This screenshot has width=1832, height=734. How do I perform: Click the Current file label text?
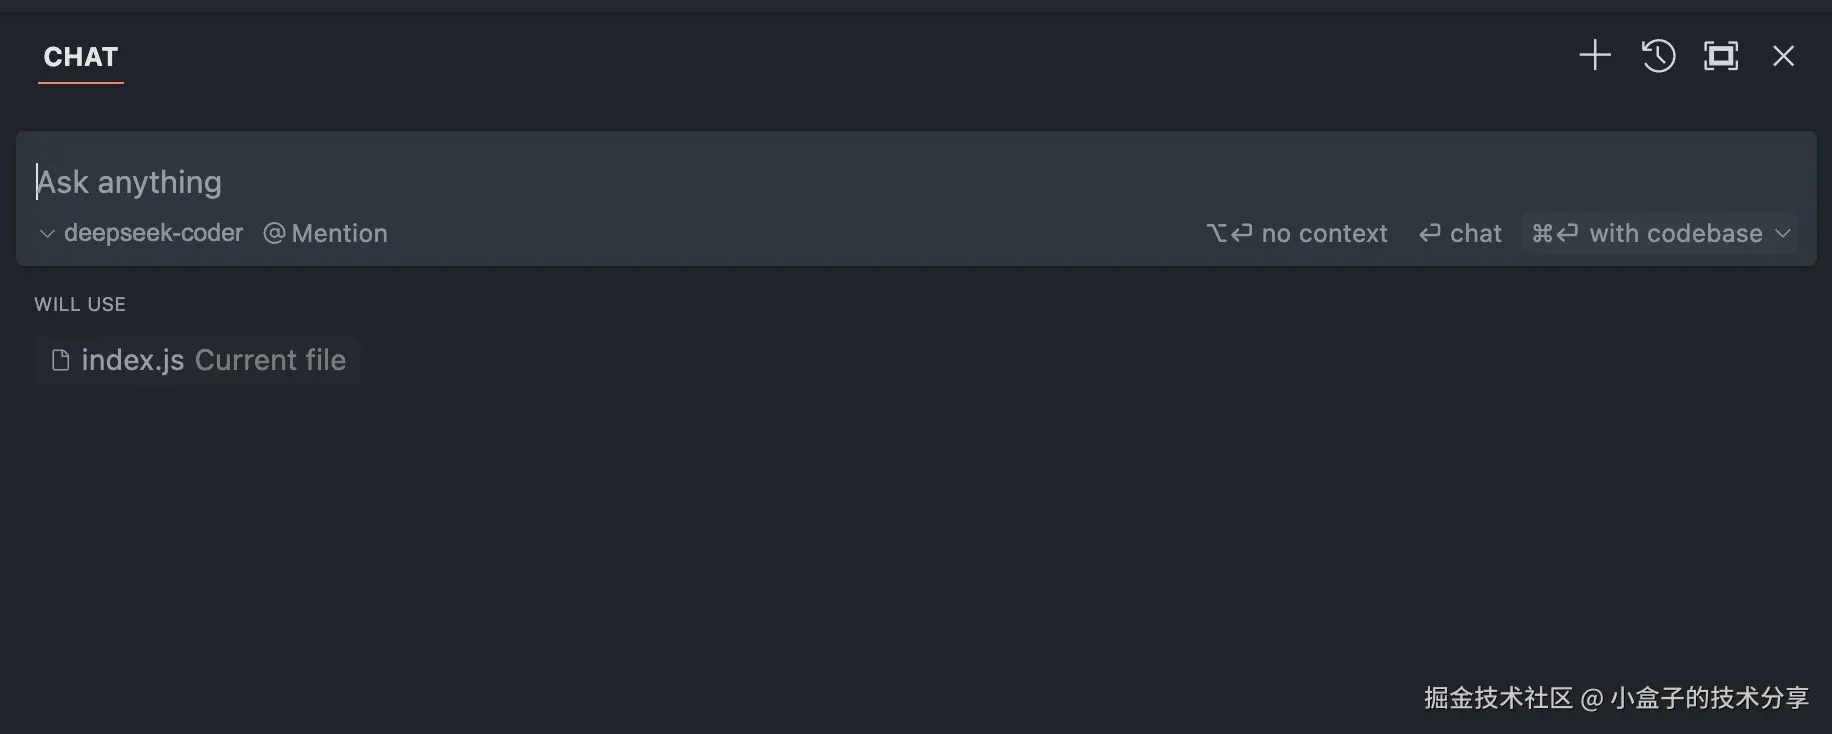[270, 360]
